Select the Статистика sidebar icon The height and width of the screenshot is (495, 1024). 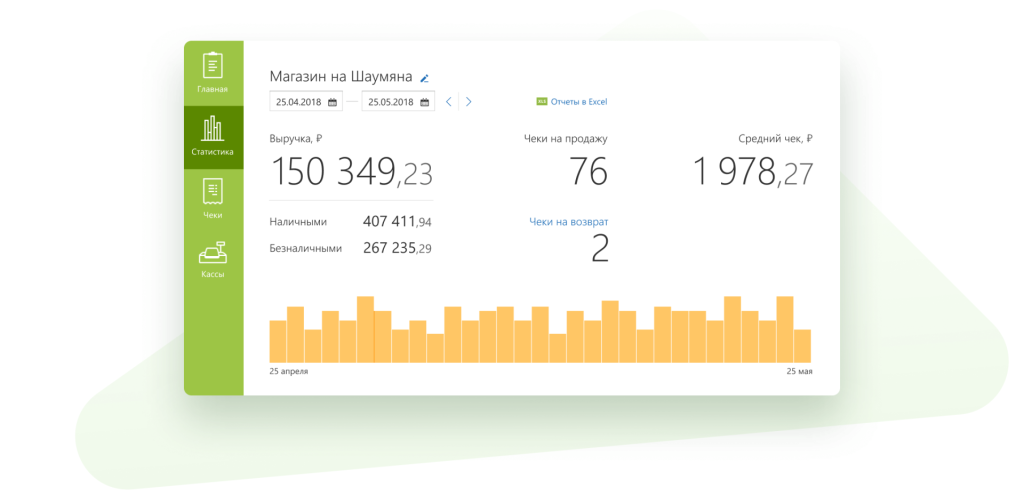(x=212, y=137)
